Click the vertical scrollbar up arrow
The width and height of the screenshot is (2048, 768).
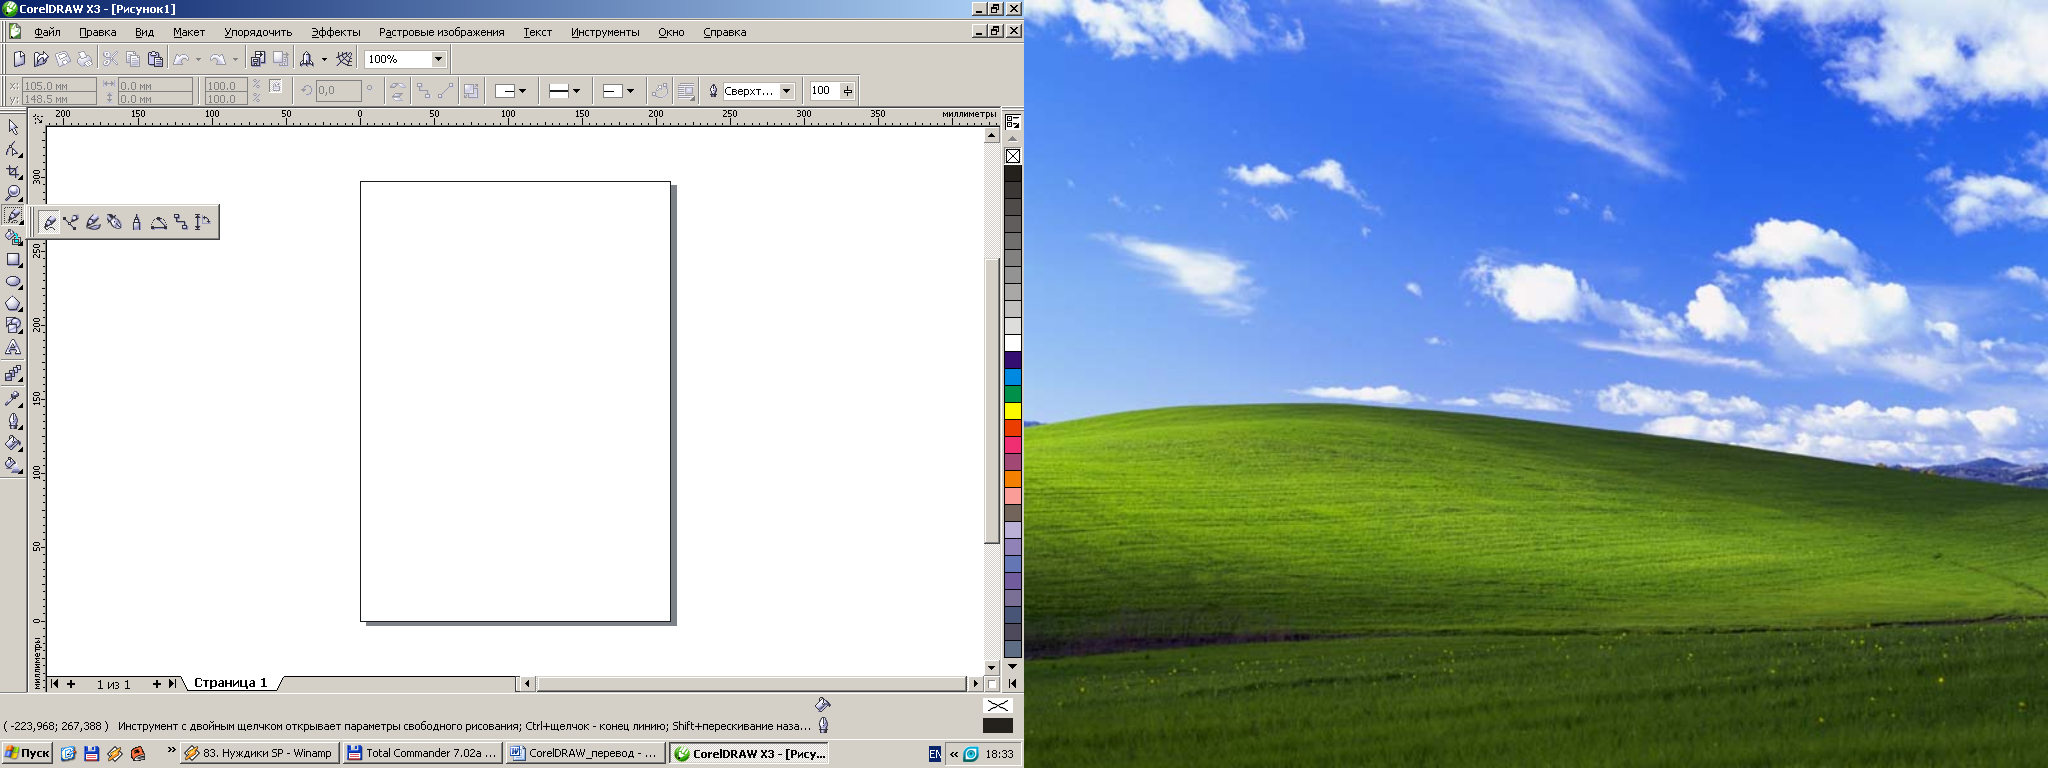(992, 135)
